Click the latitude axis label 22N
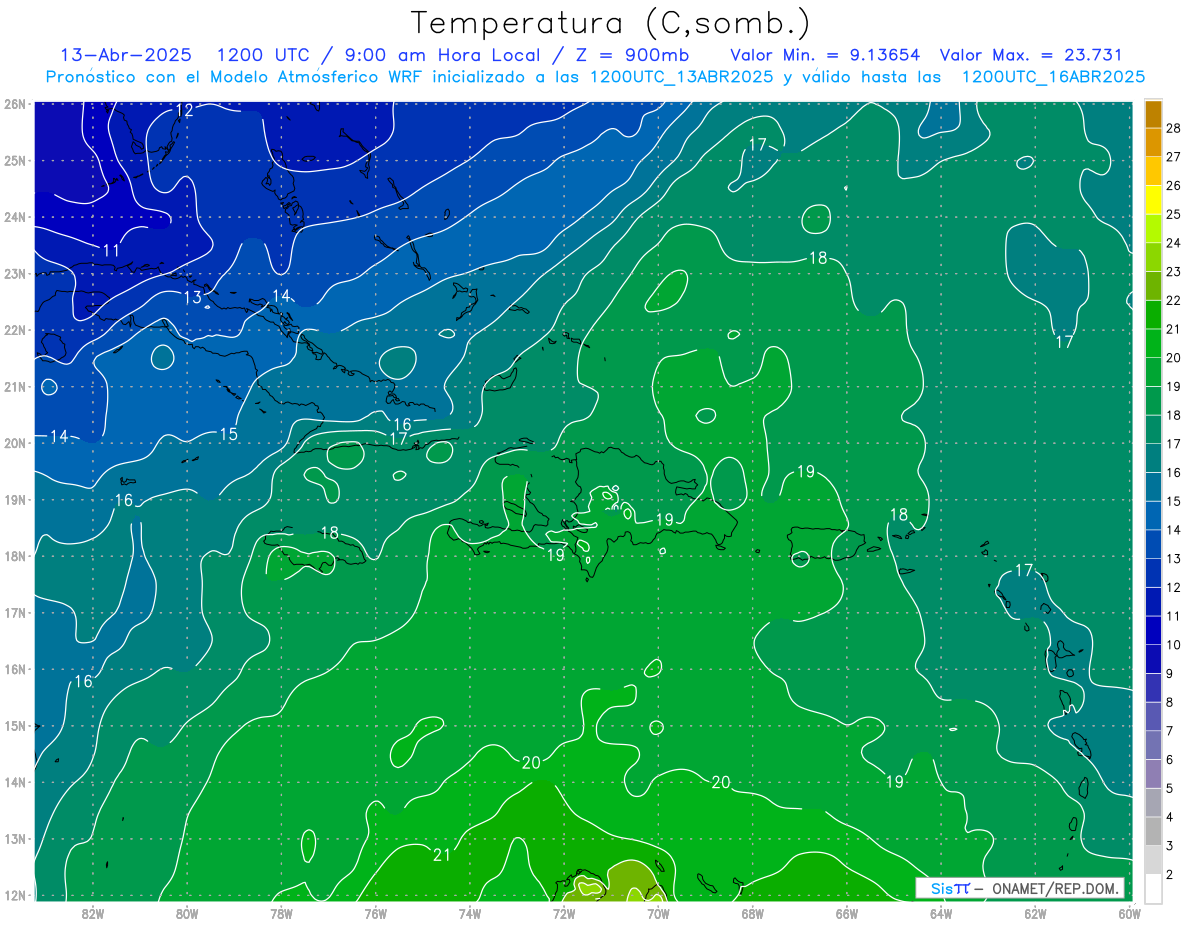This screenshot has width=1200, height=927. [14, 330]
